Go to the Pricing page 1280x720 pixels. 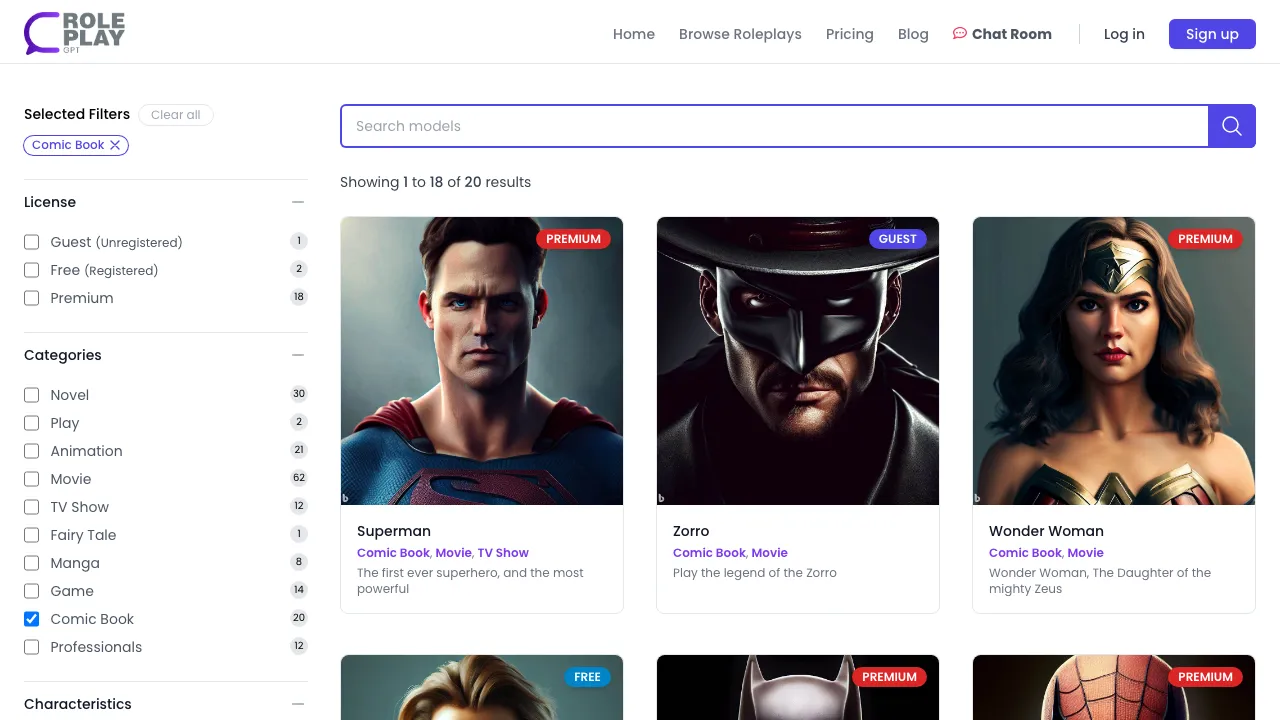(x=849, y=34)
